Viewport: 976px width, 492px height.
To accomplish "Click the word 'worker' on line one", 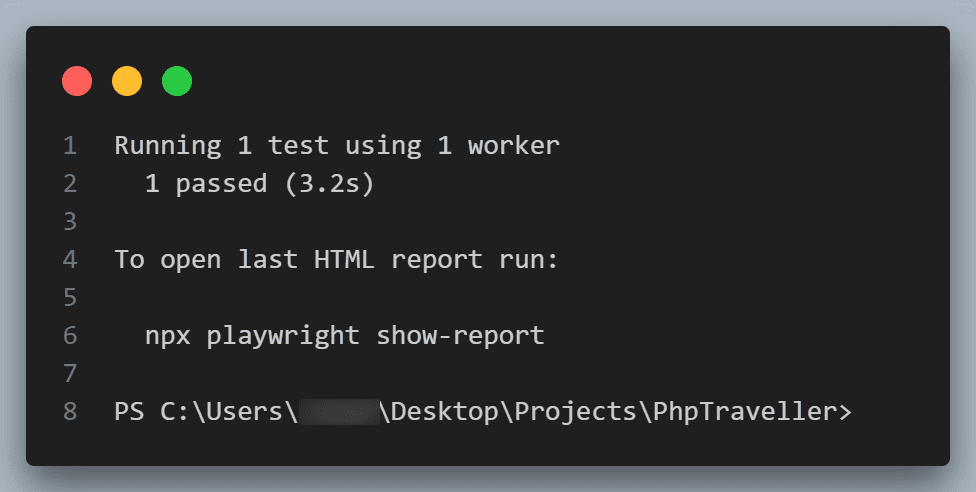I will (x=514, y=146).
